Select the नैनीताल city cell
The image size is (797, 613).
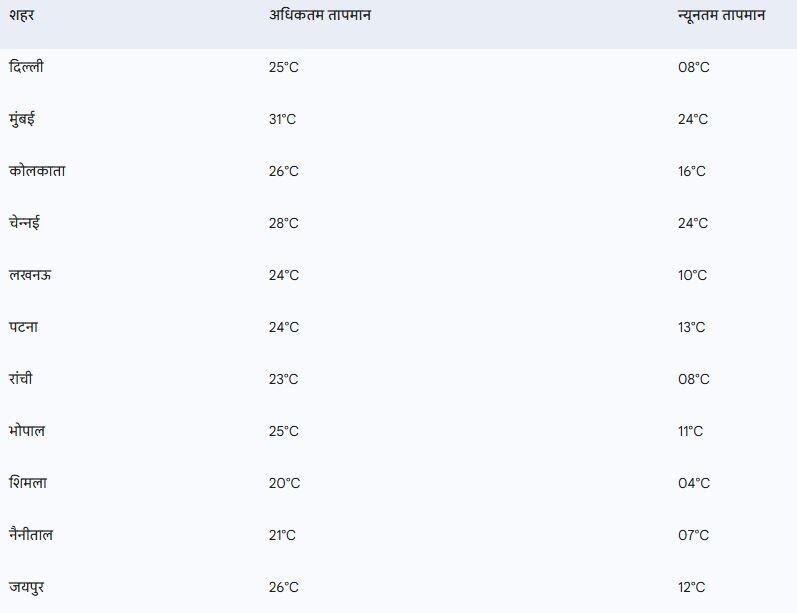[x=31, y=535]
